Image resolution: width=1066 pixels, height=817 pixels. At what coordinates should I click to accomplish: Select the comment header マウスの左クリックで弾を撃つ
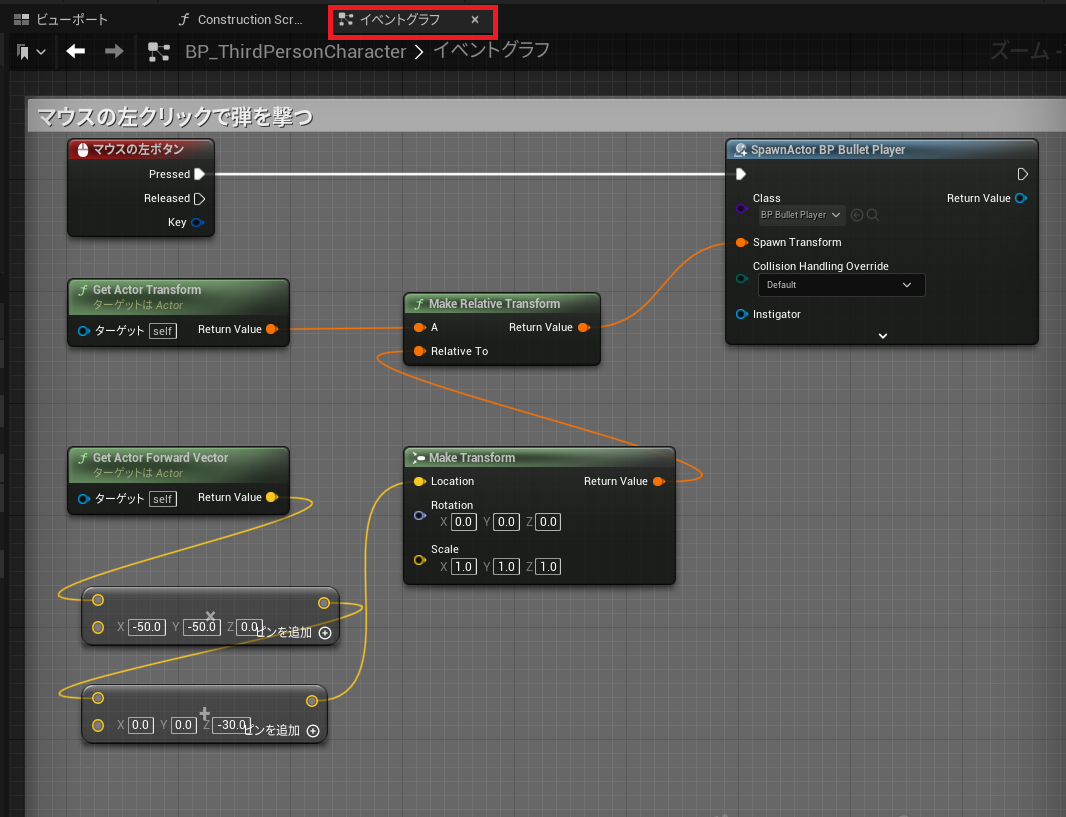[175, 117]
